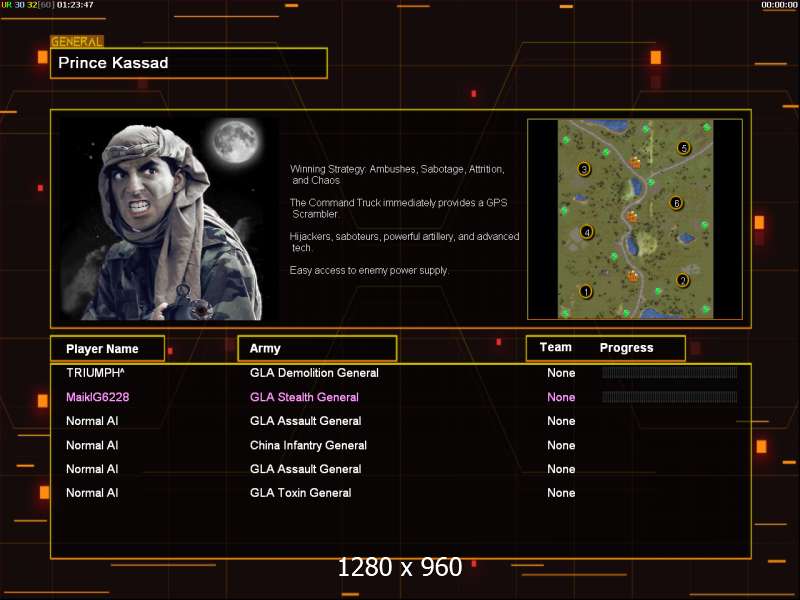Select start position 3 on the minimap

coord(584,169)
